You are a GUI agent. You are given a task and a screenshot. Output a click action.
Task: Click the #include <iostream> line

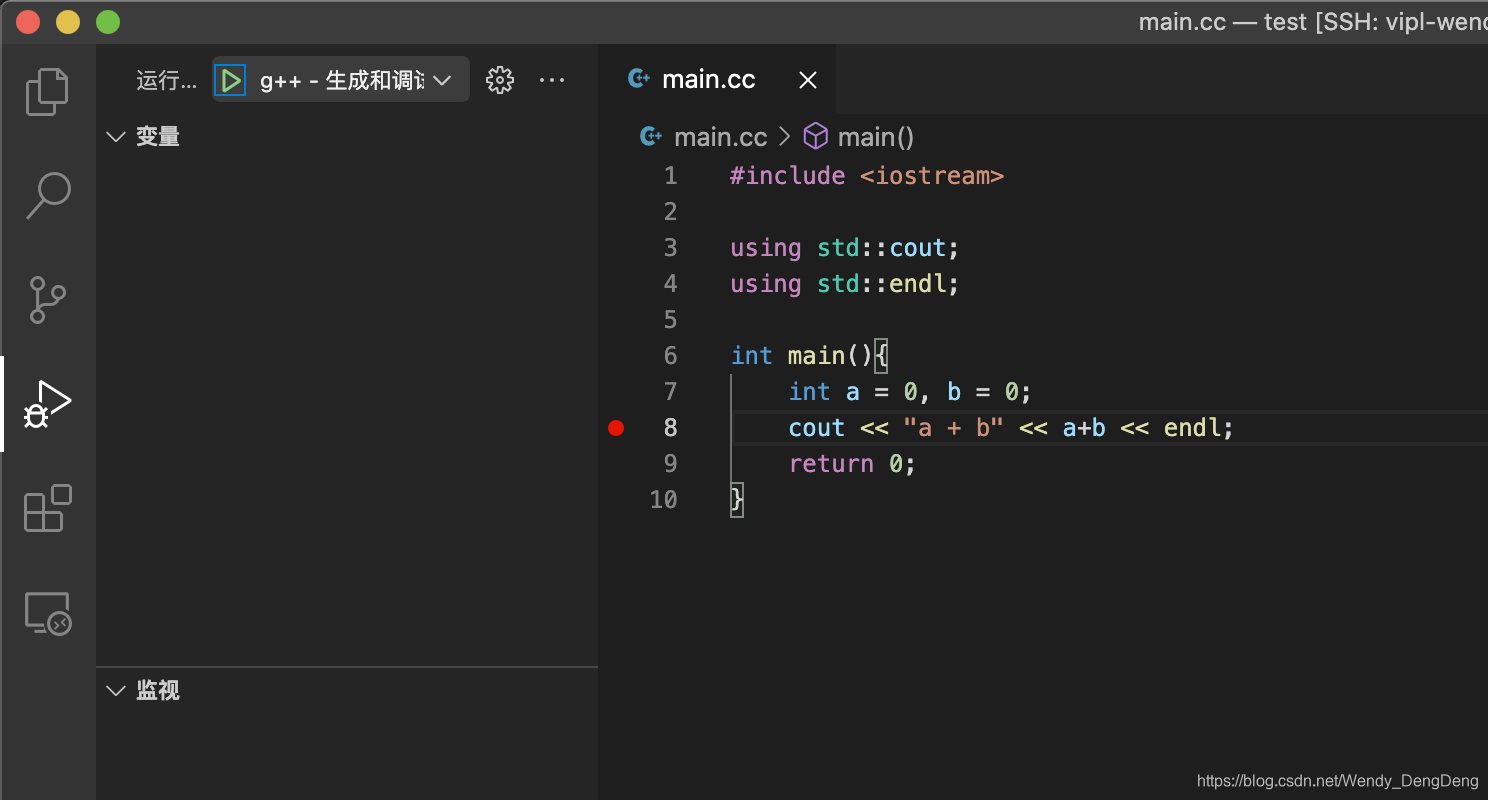(867, 176)
